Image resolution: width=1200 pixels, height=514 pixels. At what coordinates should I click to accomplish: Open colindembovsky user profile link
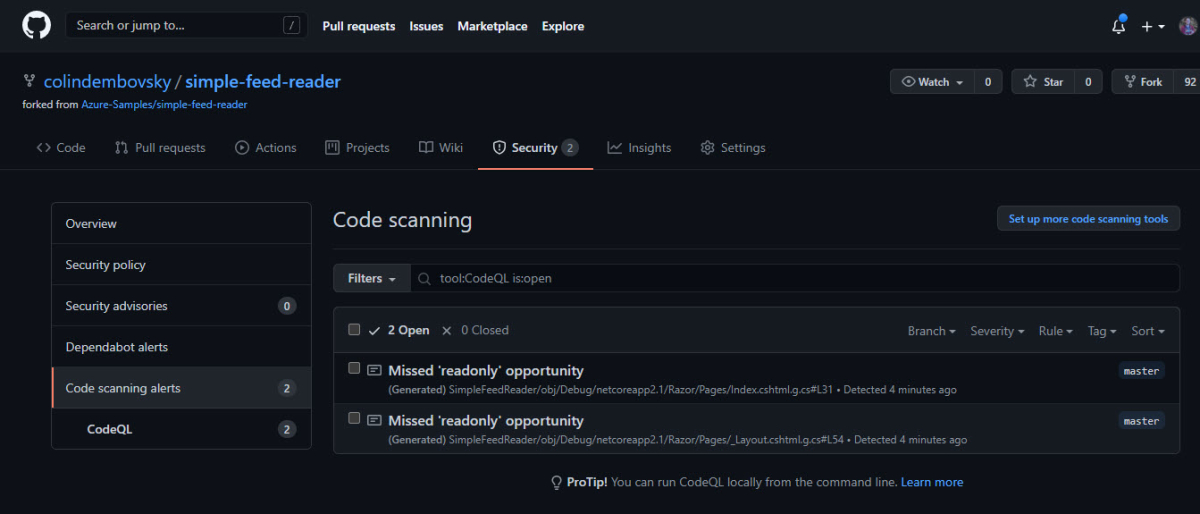coord(108,82)
